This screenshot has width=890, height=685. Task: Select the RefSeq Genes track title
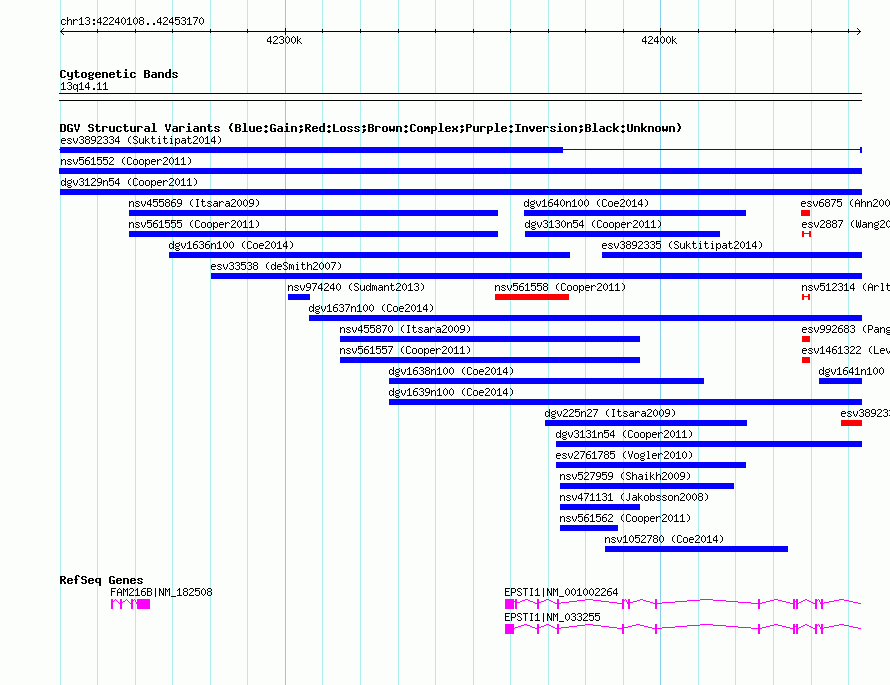tap(101, 580)
